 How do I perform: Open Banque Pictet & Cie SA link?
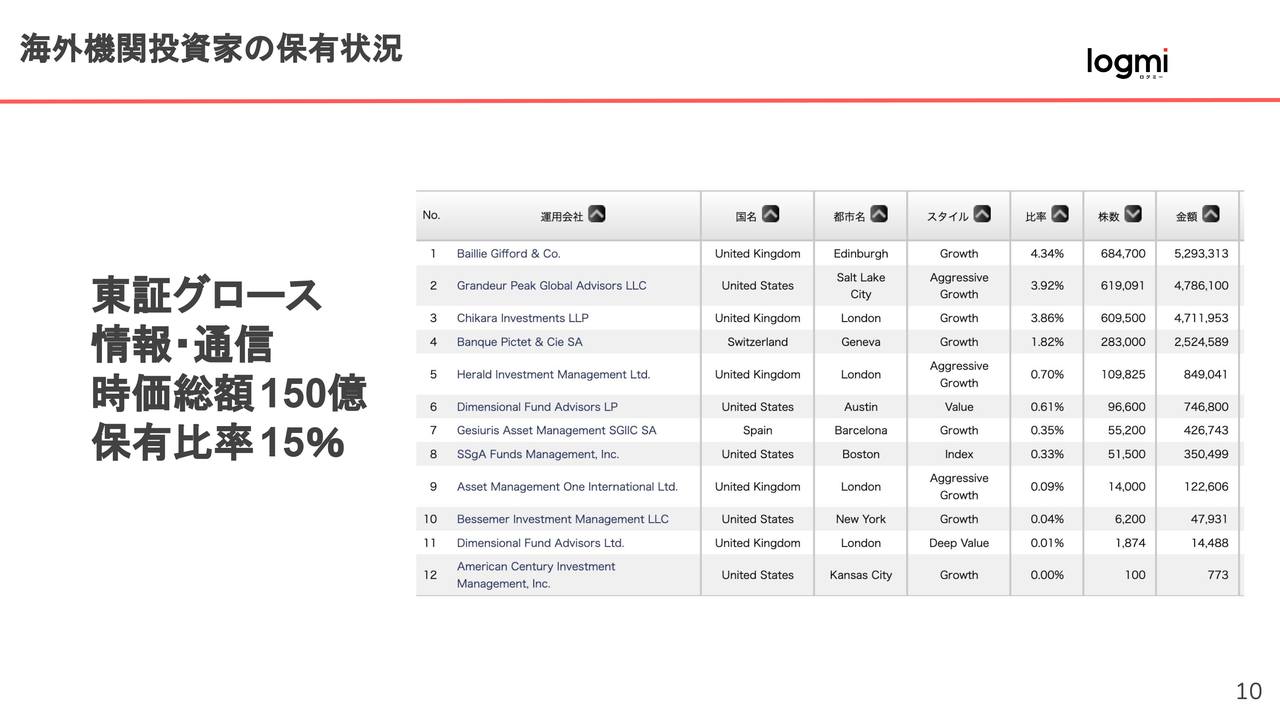click(x=520, y=342)
